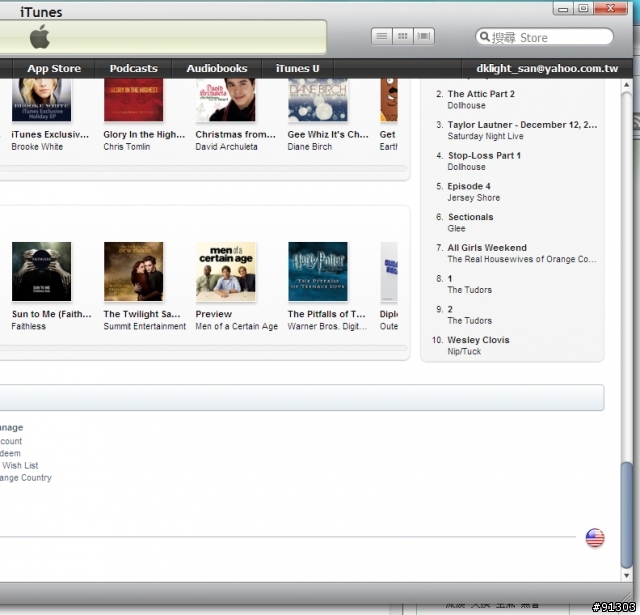
Task: Click Diane Birch artist link
Action: 309,147
